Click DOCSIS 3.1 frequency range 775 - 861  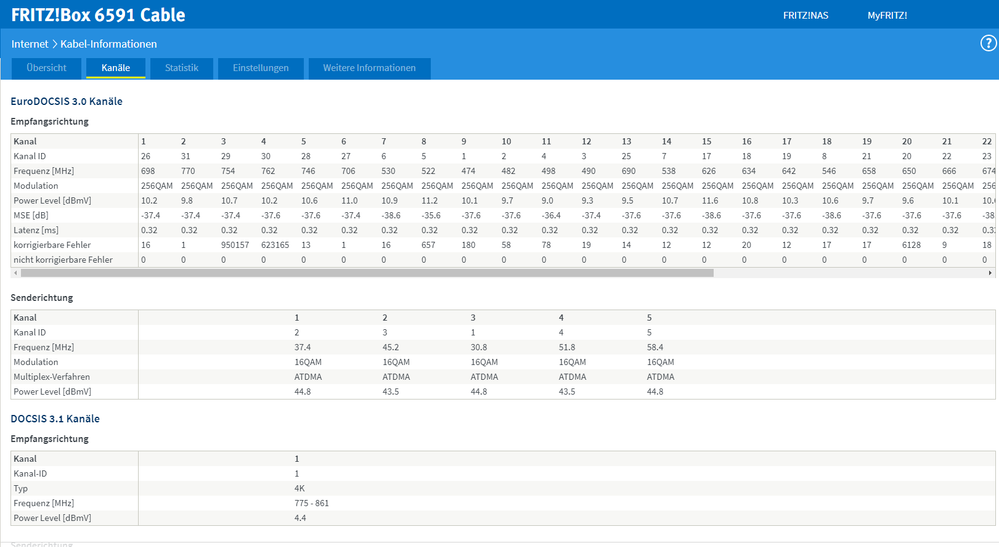pyautogui.click(x=312, y=503)
